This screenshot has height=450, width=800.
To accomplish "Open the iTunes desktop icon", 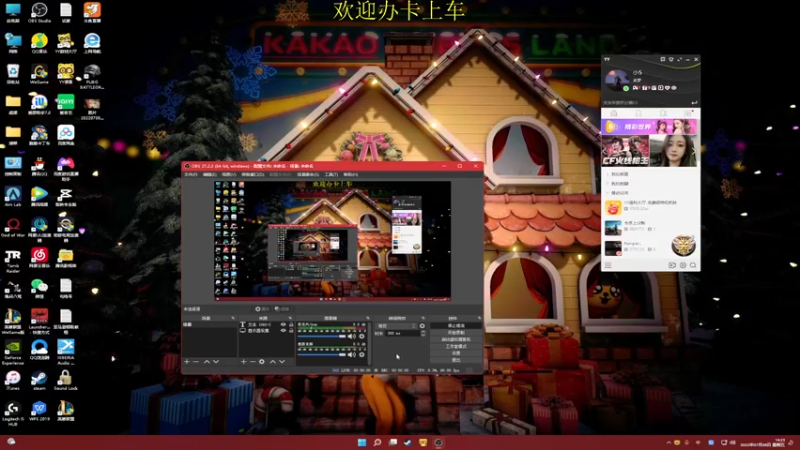I will point(13,380).
